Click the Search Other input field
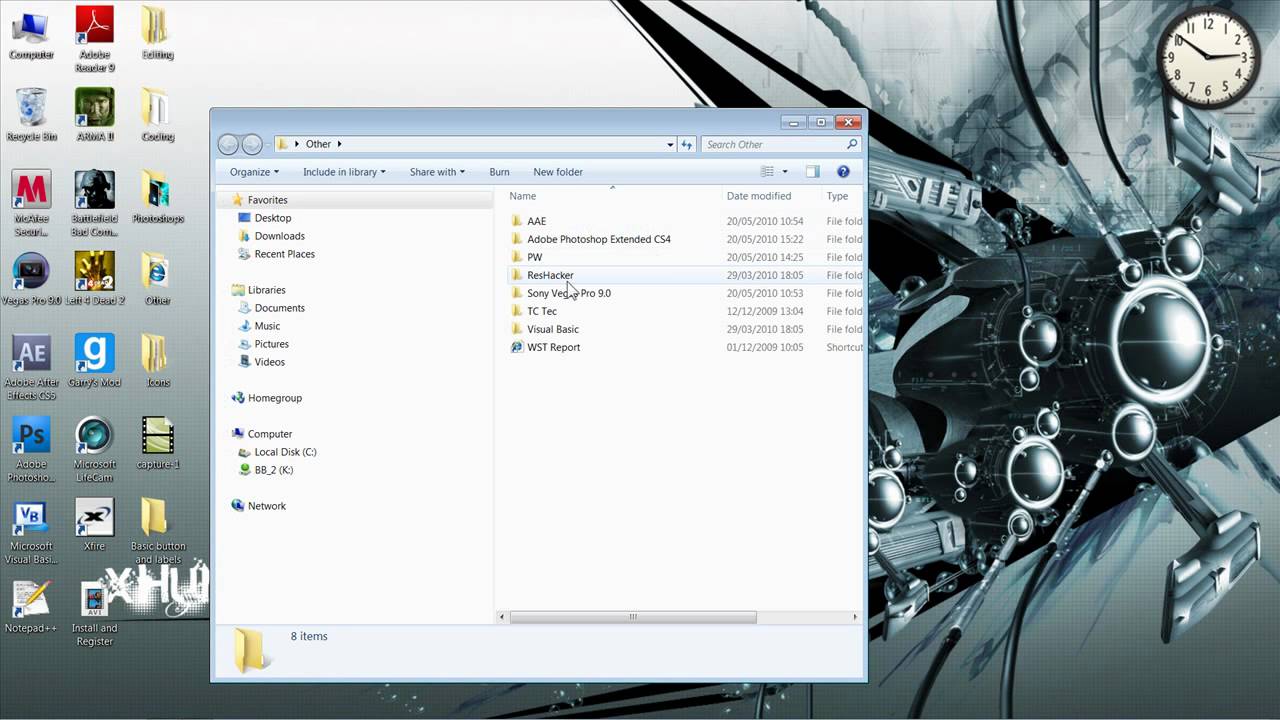Viewport: 1280px width, 720px height. point(781,144)
